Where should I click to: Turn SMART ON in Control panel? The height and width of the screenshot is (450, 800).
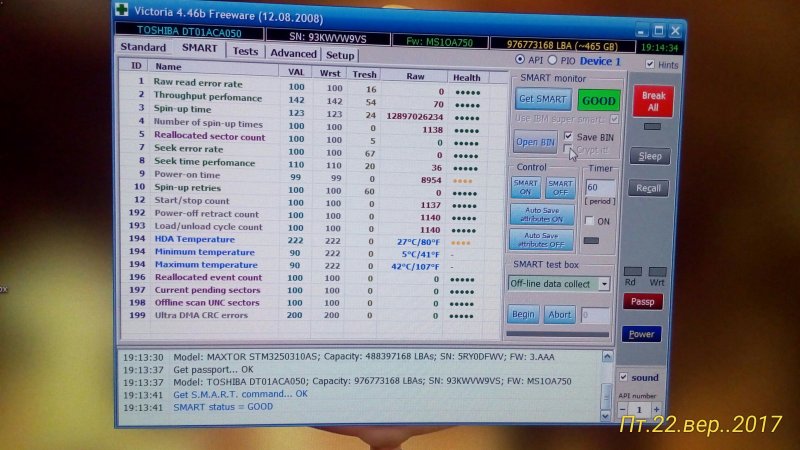click(526, 188)
